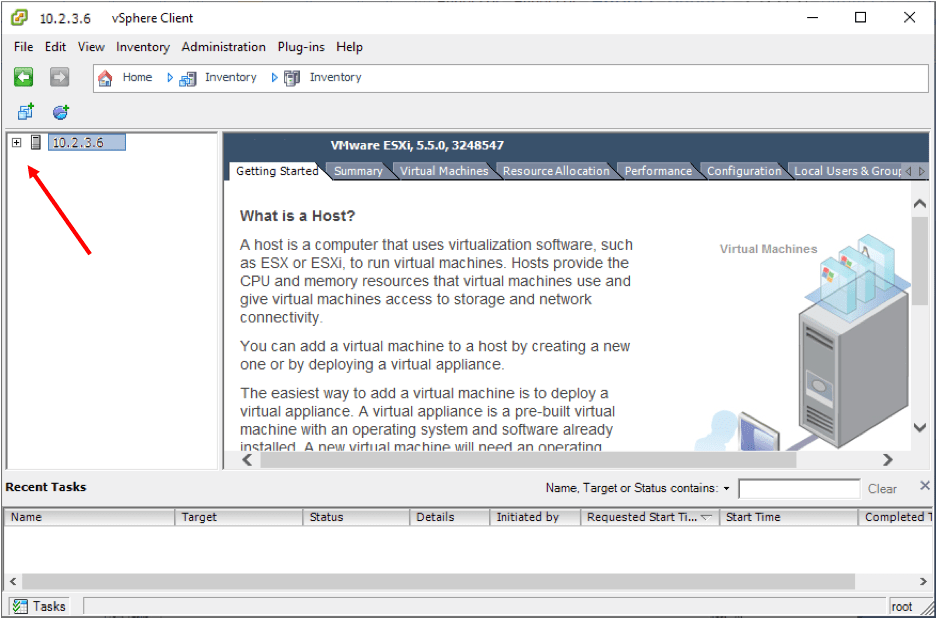This screenshot has height=619, width=936.
Task: Click the "What is a Host?" heading
Action: 297,215
